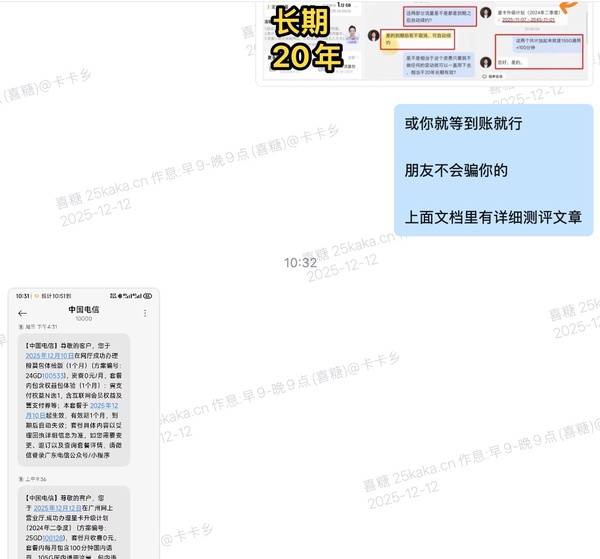Open the three-dot menu in the SMS screenshot
The height and width of the screenshot is (559, 600).
click(147, 314)
